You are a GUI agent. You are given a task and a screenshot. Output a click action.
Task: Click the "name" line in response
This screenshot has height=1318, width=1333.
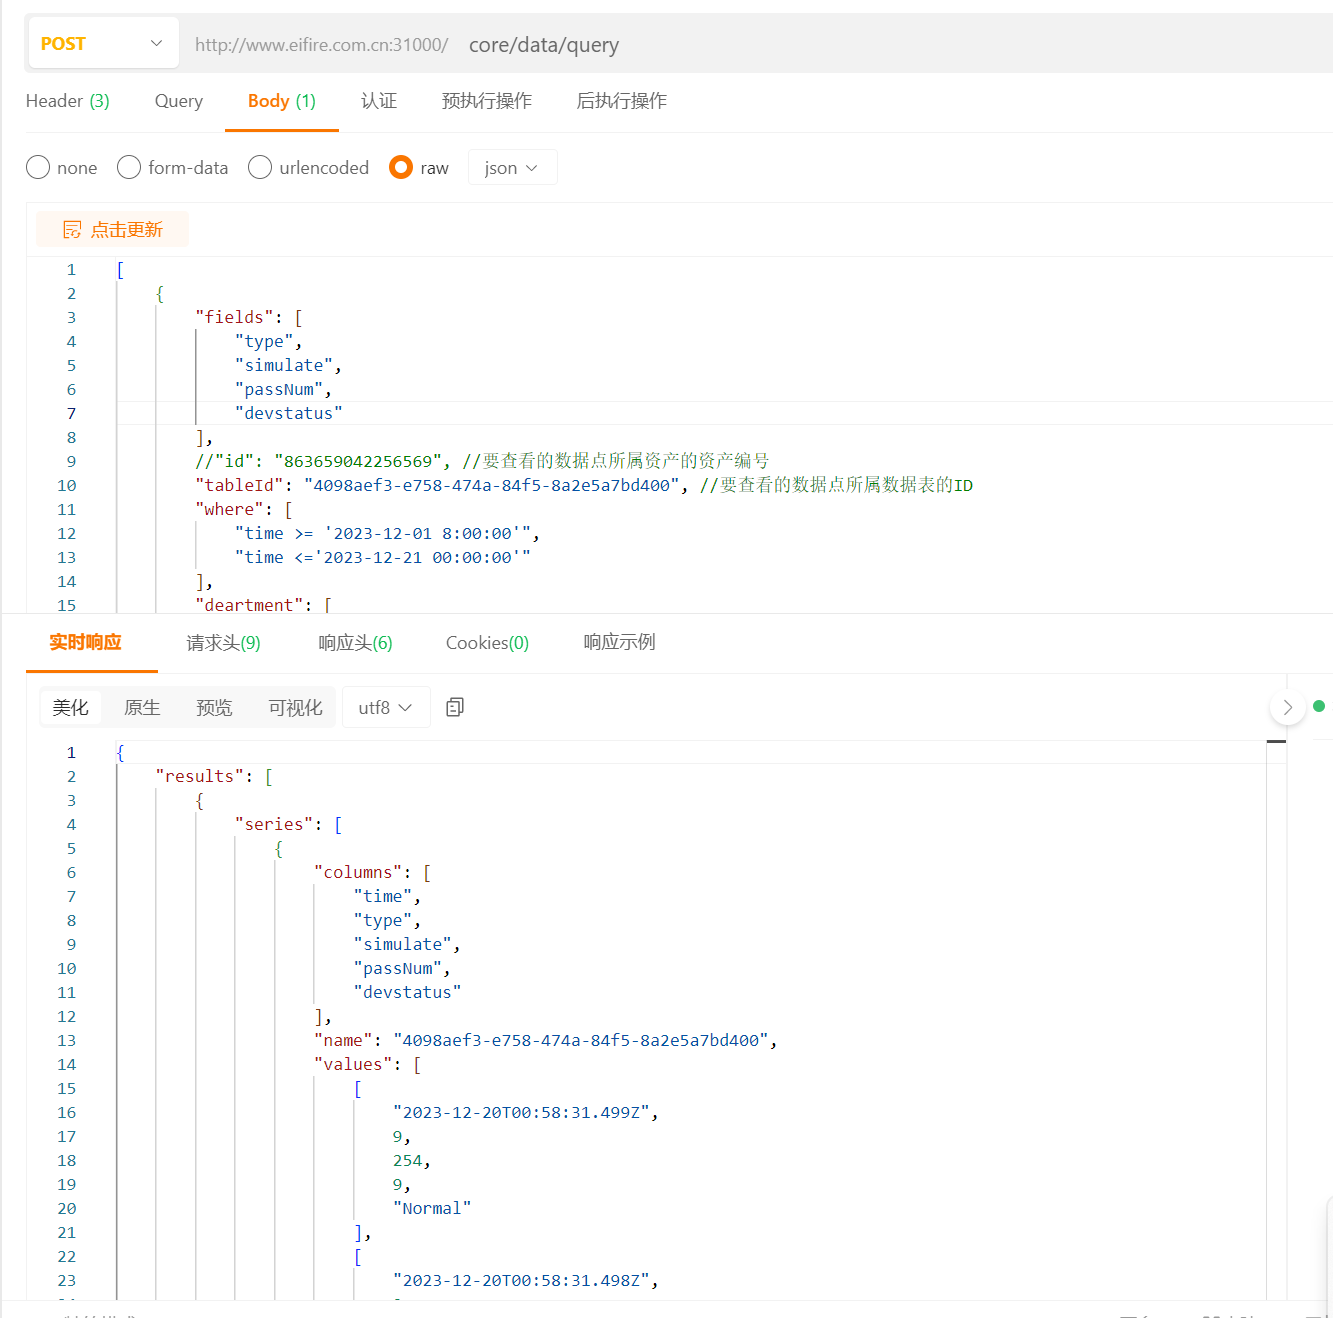[x=546, y=1040]
